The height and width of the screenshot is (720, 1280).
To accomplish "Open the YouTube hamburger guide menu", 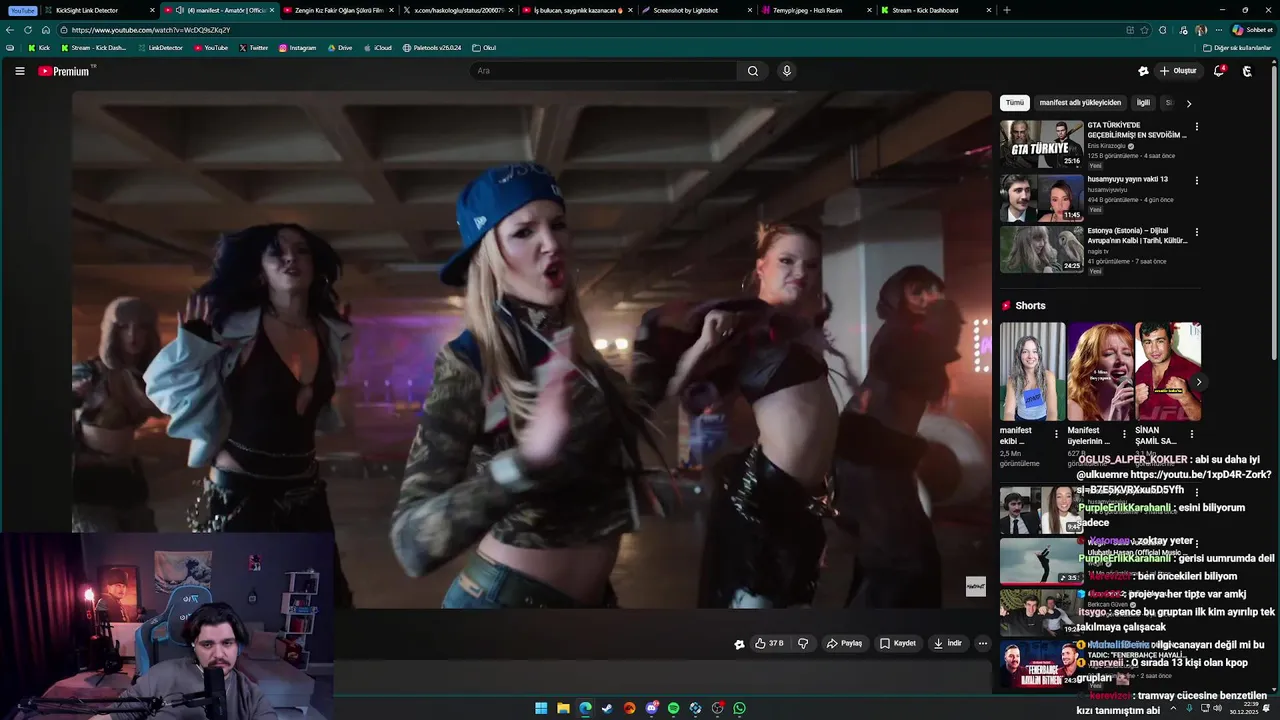I will [19, 71].
